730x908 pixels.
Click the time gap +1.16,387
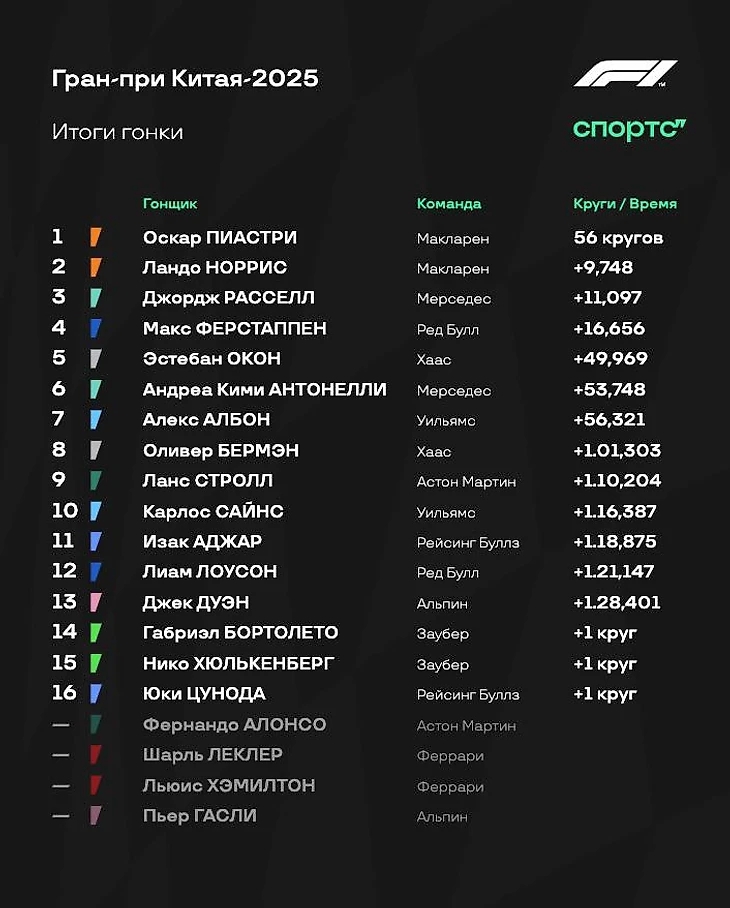click(615, 511)
